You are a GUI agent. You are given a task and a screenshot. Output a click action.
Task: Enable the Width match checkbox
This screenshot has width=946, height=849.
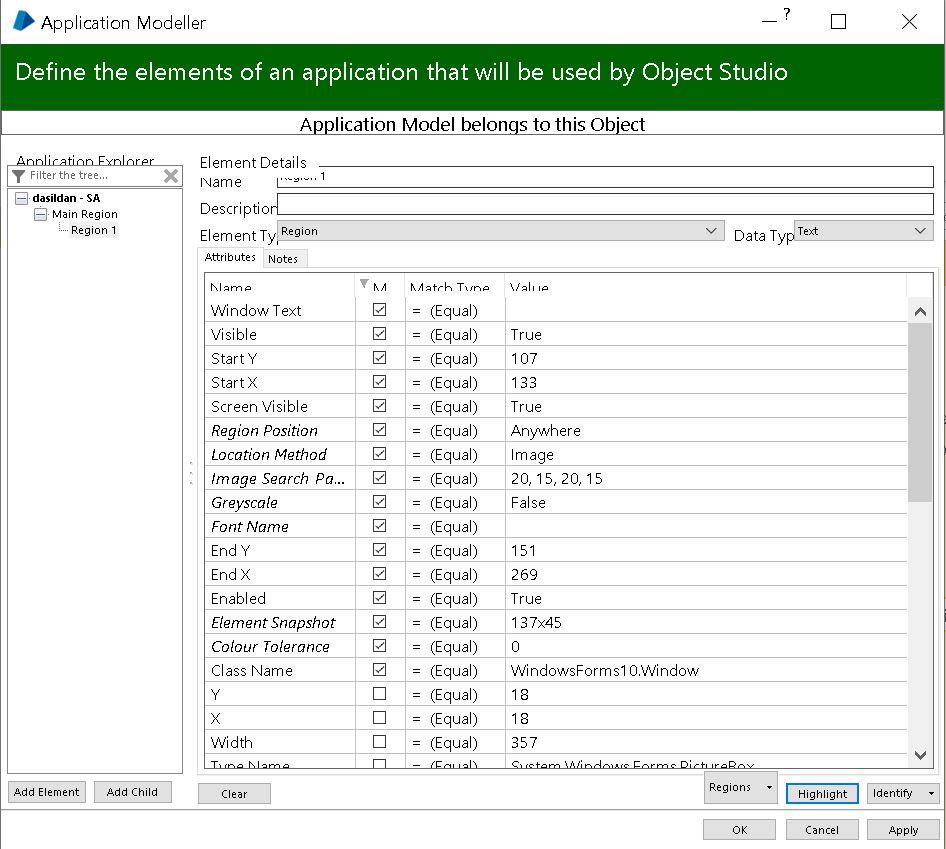(x=379, y=742)
